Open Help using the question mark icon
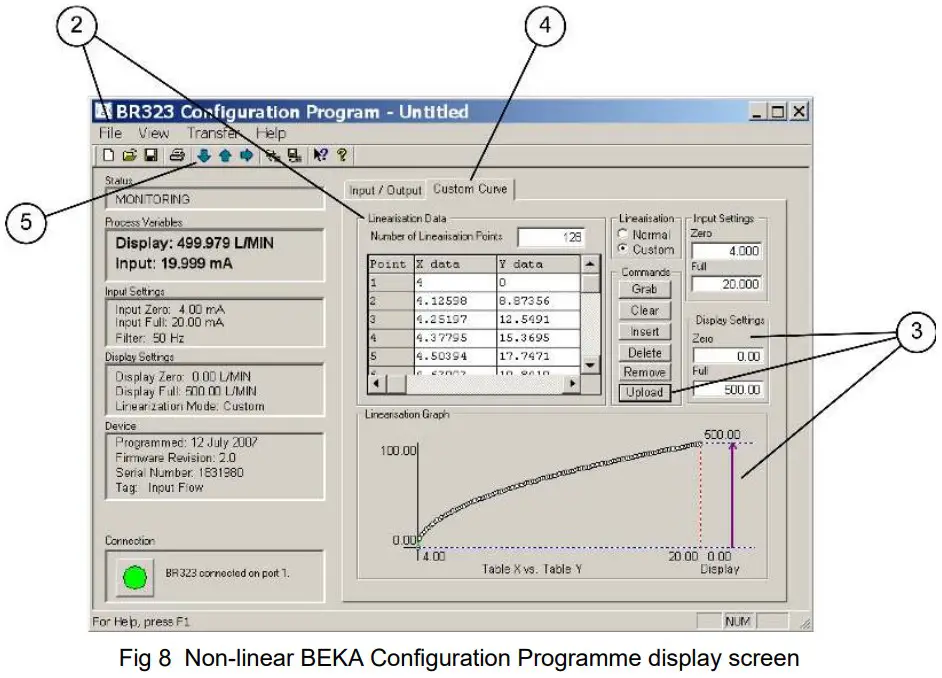942x678 pixels. pyautogui.click(x=342, y=155)
